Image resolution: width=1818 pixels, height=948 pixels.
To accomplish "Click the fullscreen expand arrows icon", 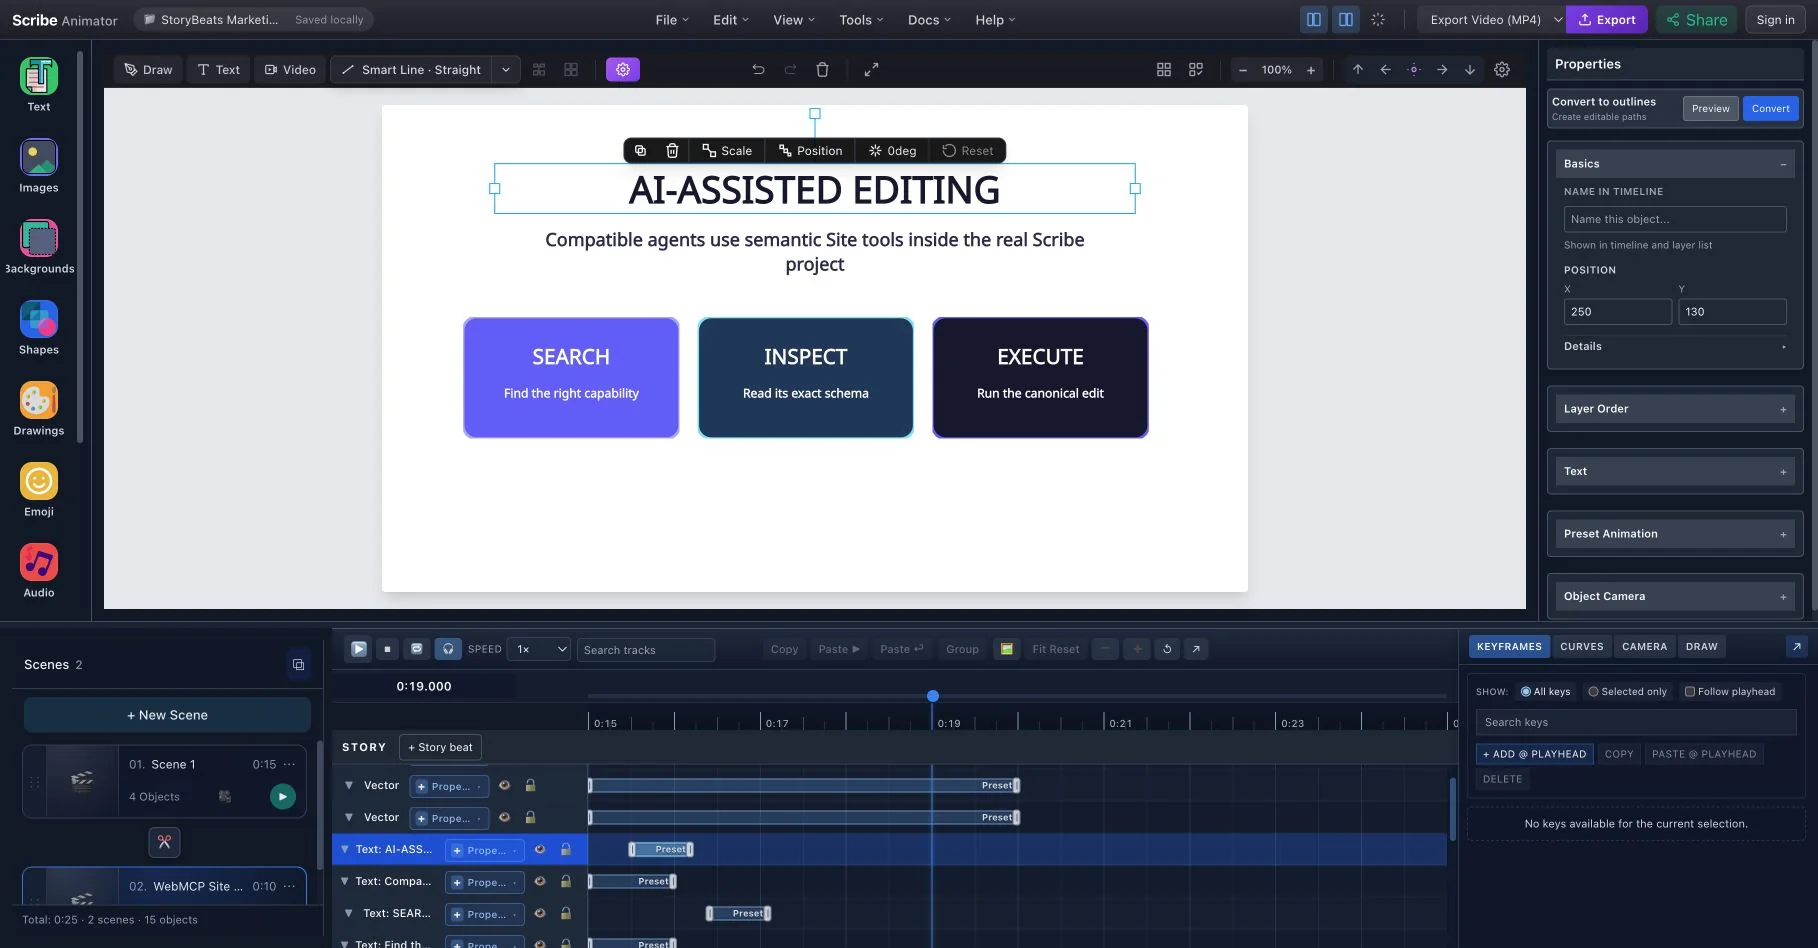I will 871,69.
